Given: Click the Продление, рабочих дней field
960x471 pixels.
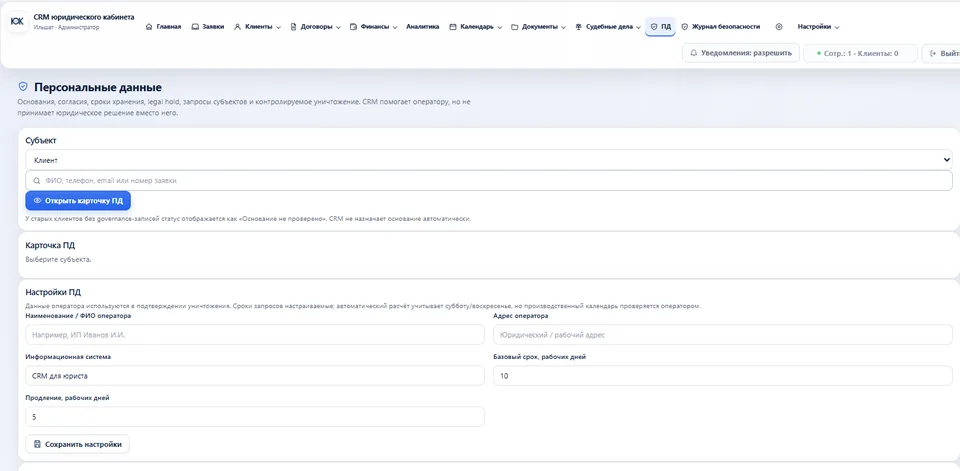Looking at the screenshot, I should (x=255, y=416).
